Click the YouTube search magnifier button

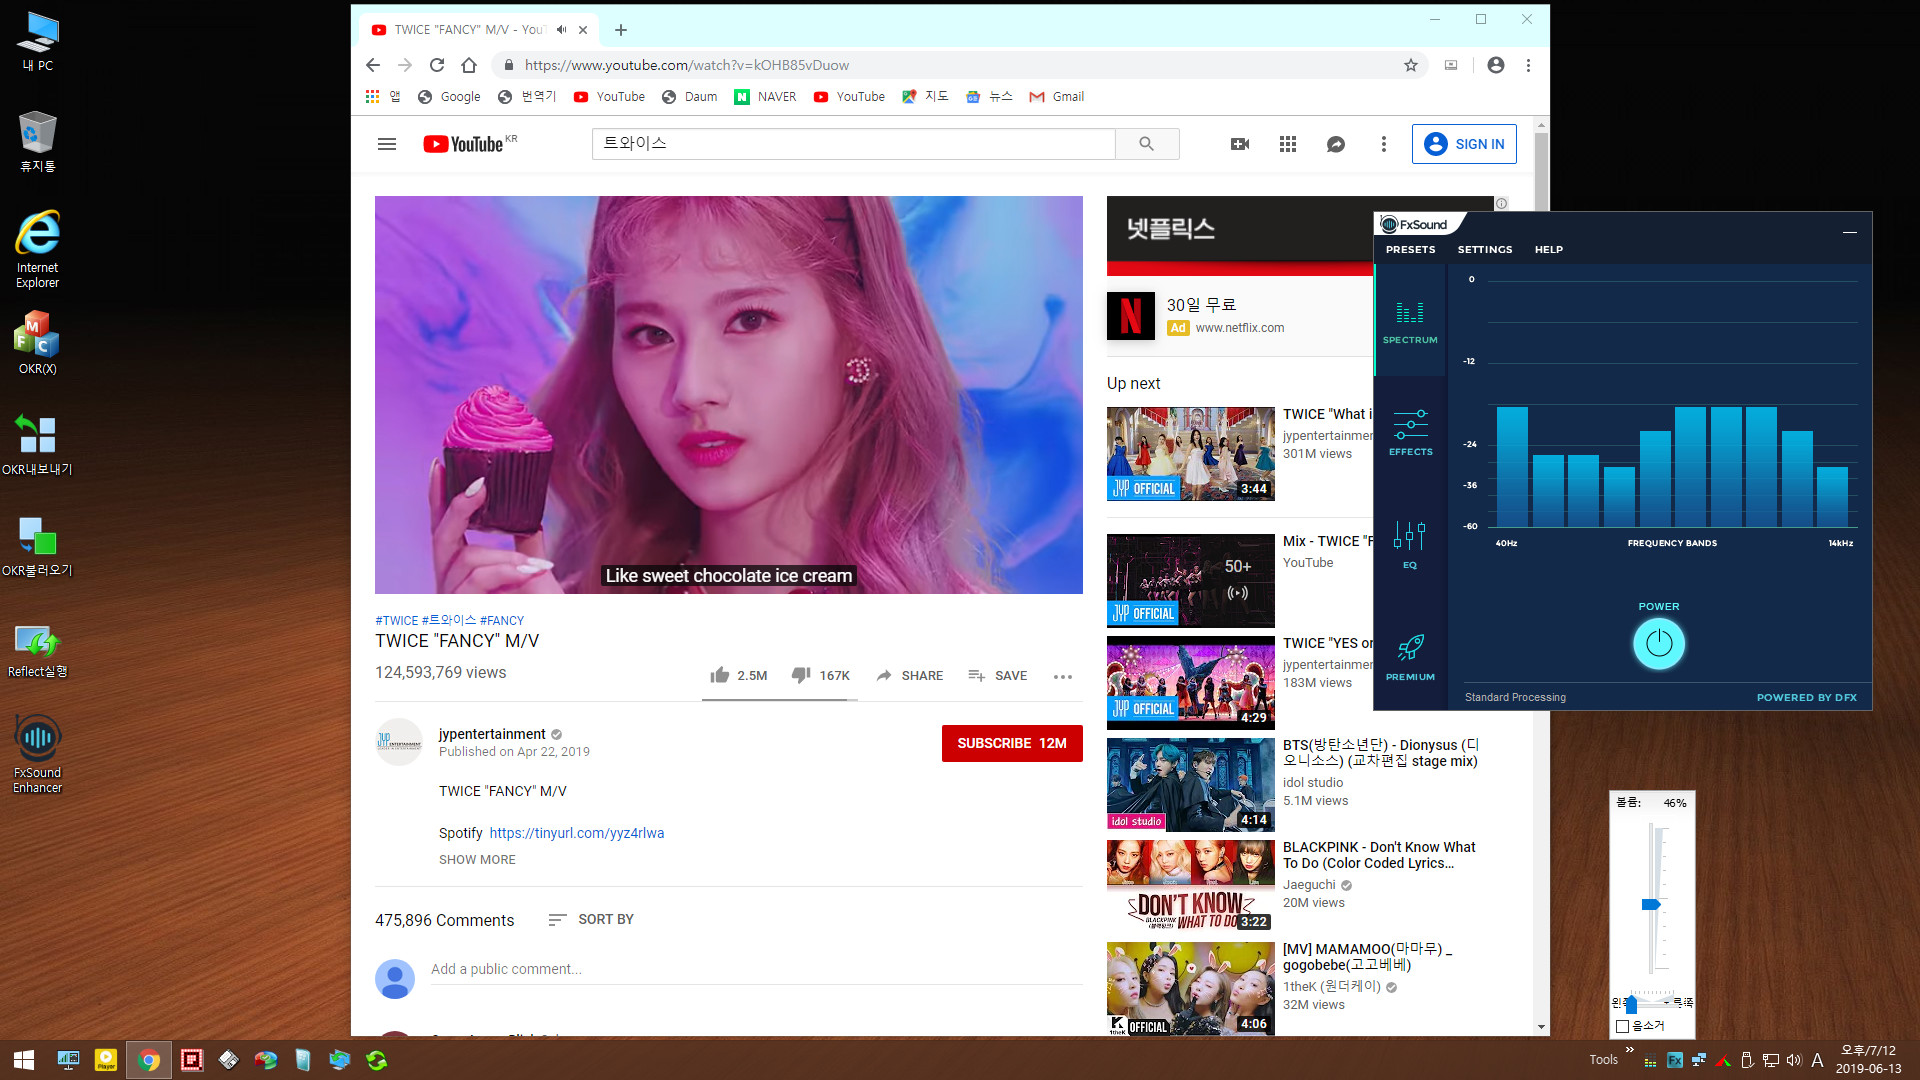(1147, 144)
